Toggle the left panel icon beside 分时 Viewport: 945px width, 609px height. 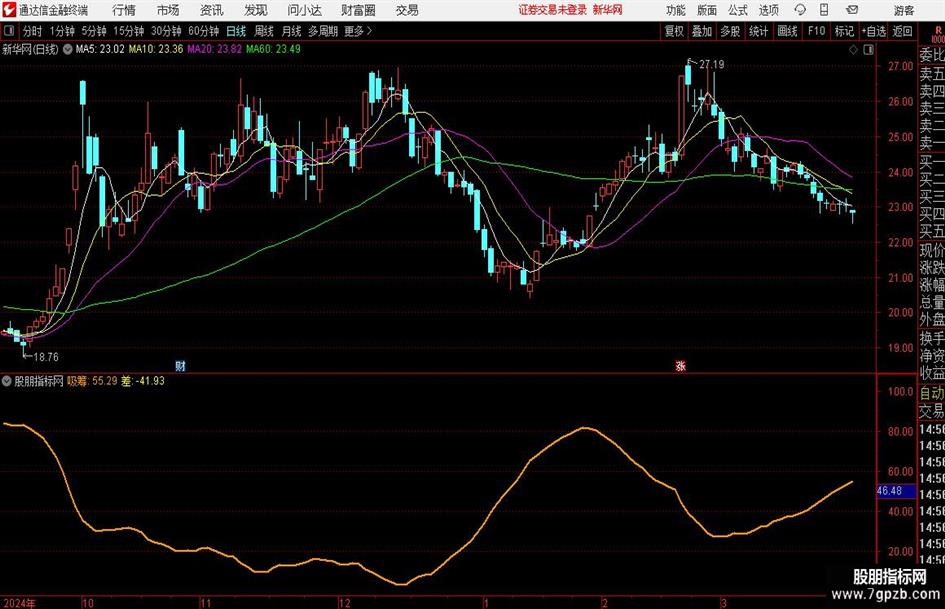(9, 31)
